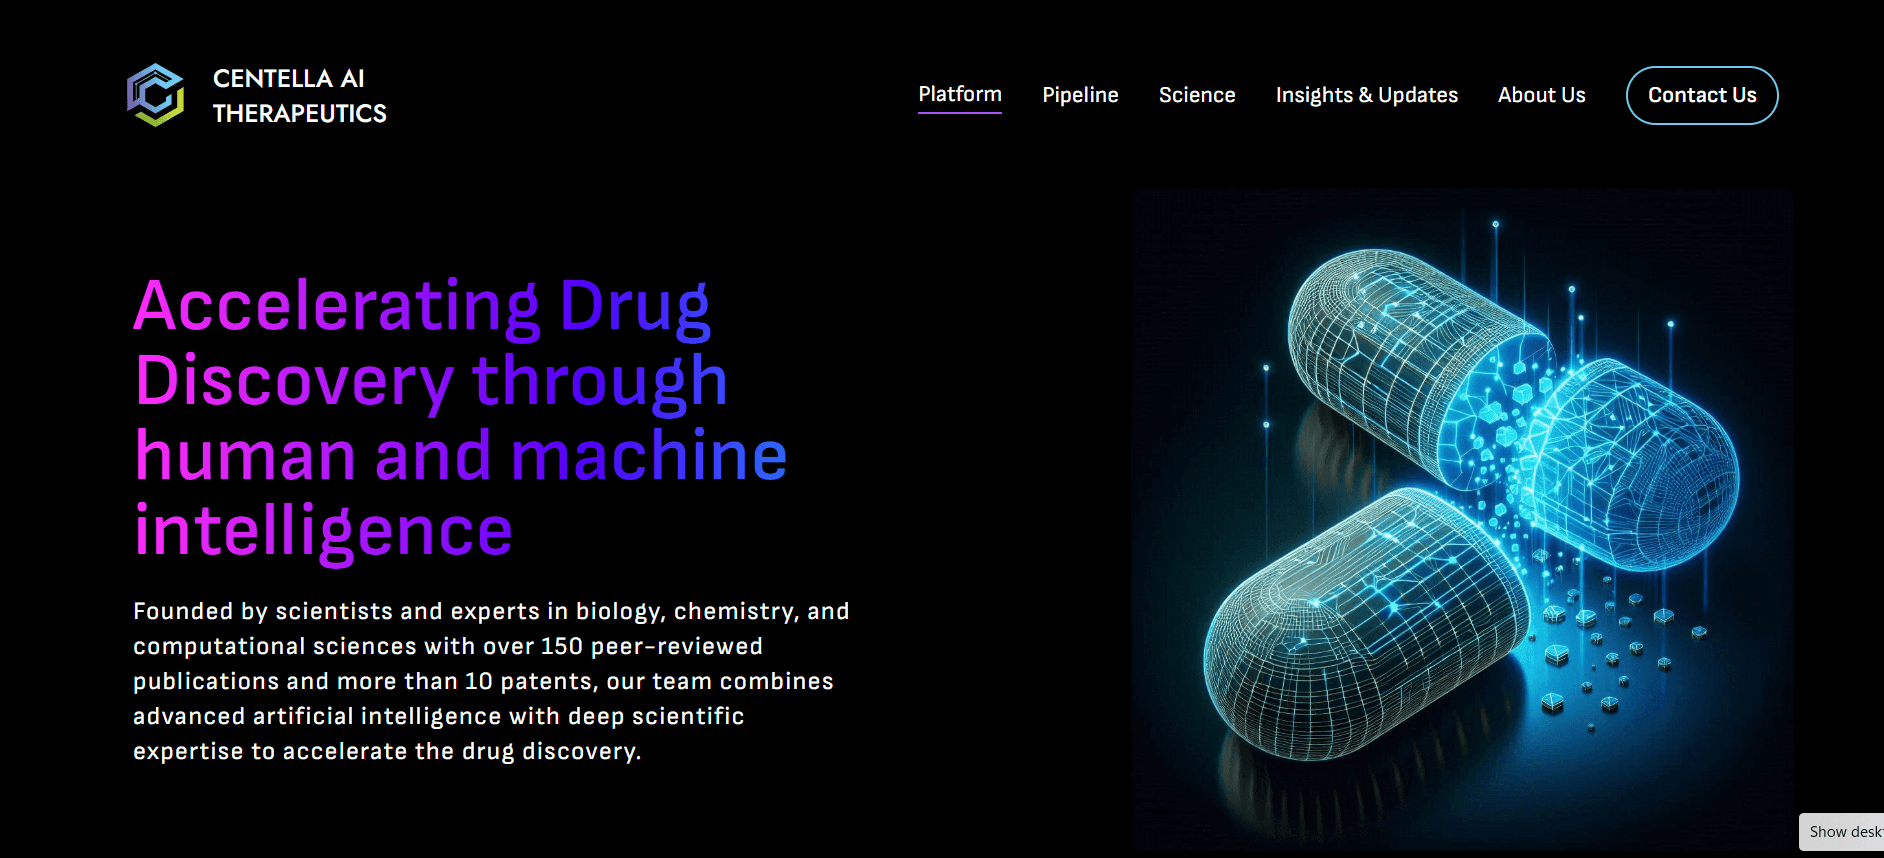This screenshot has width=1884, height=858.
Task: Click the glowing capsule hero image
Action: coord(1462,518)
